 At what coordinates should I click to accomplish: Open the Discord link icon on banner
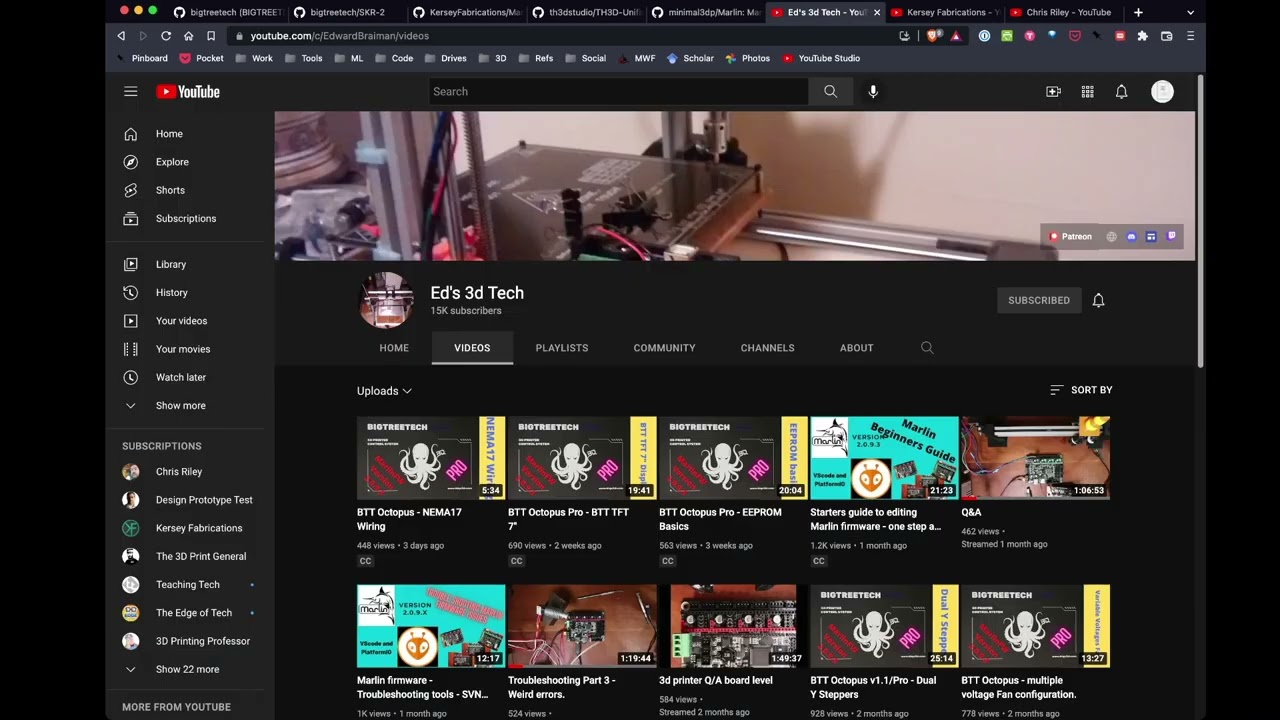pyautogui.click(x=1131, y=237)
